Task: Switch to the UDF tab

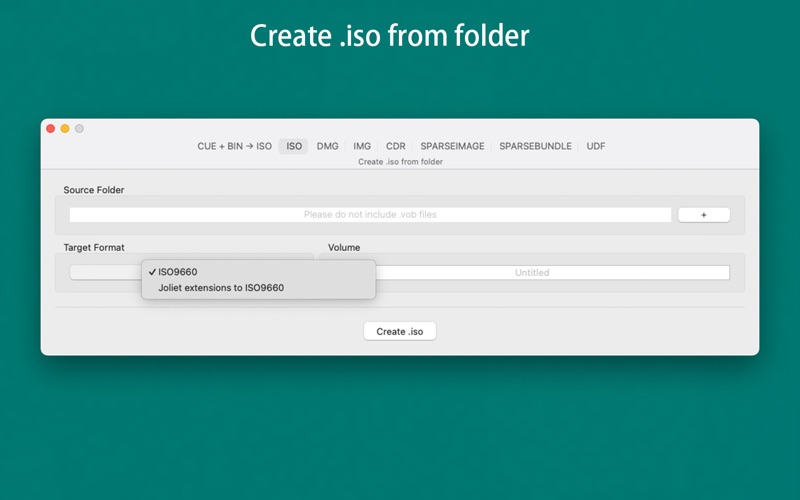Action: (x=595, y=146)
